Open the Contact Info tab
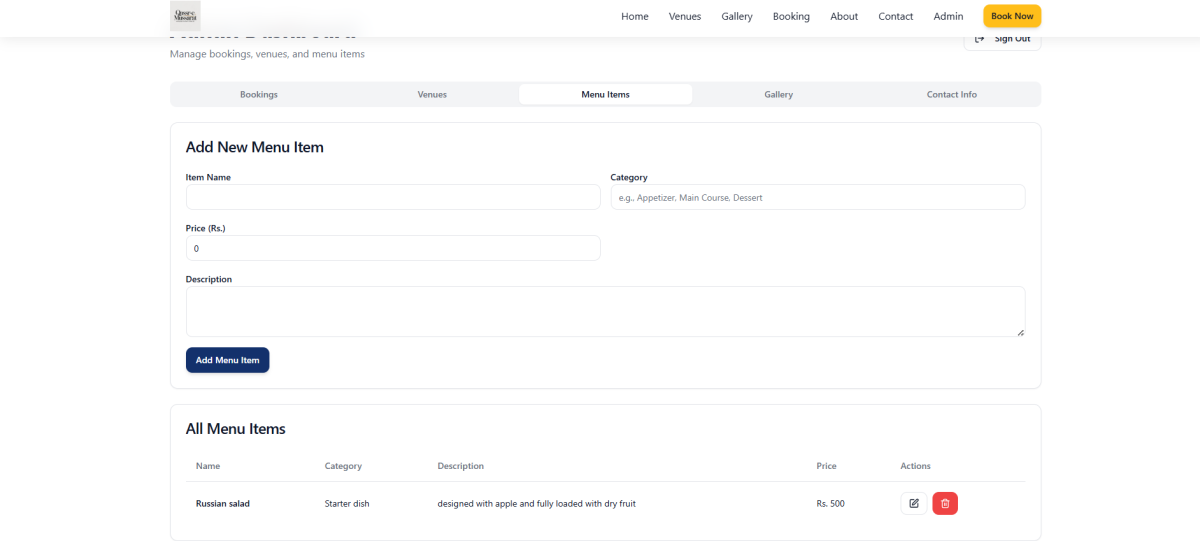This screenshot has width=1200, height=541. (x=951, y=94)
